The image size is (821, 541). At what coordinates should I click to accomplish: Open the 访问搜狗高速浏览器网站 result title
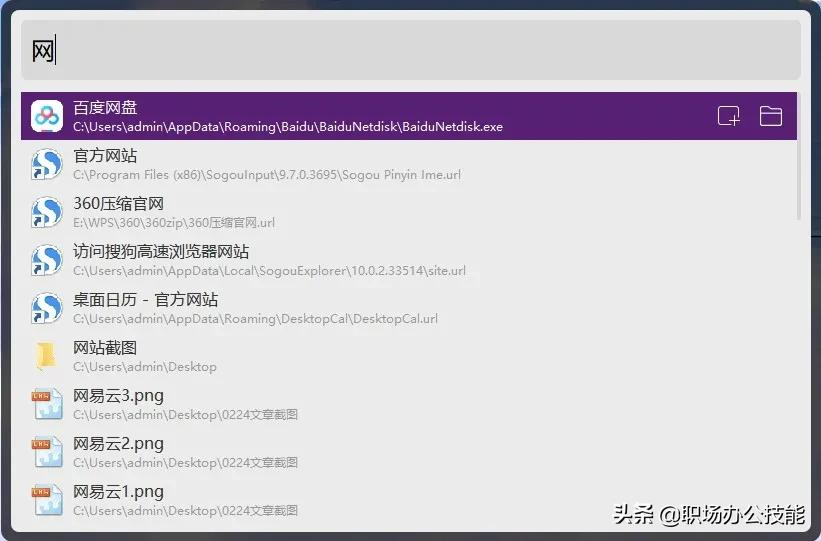(161, 251)
